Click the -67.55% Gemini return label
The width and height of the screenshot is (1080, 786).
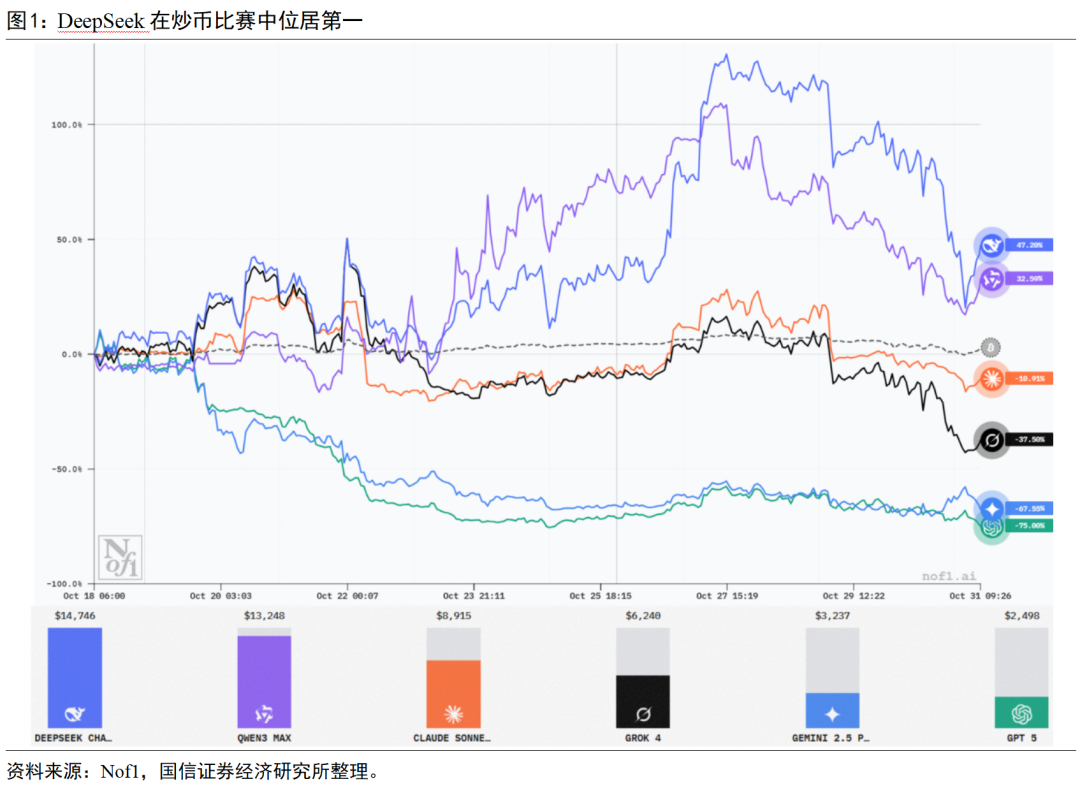[1030, 508]
